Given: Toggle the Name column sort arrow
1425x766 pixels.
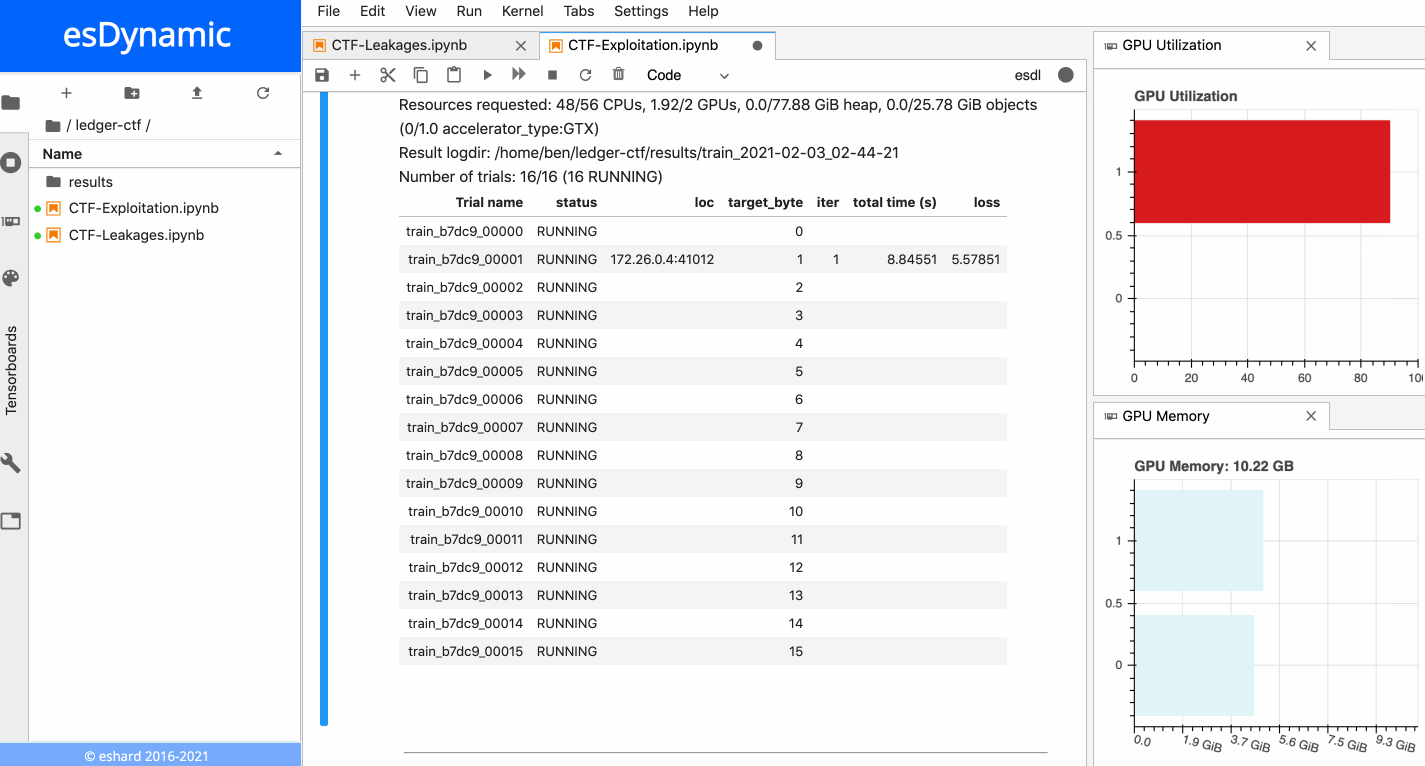Looking at the screenshot, I should (277, 153).
